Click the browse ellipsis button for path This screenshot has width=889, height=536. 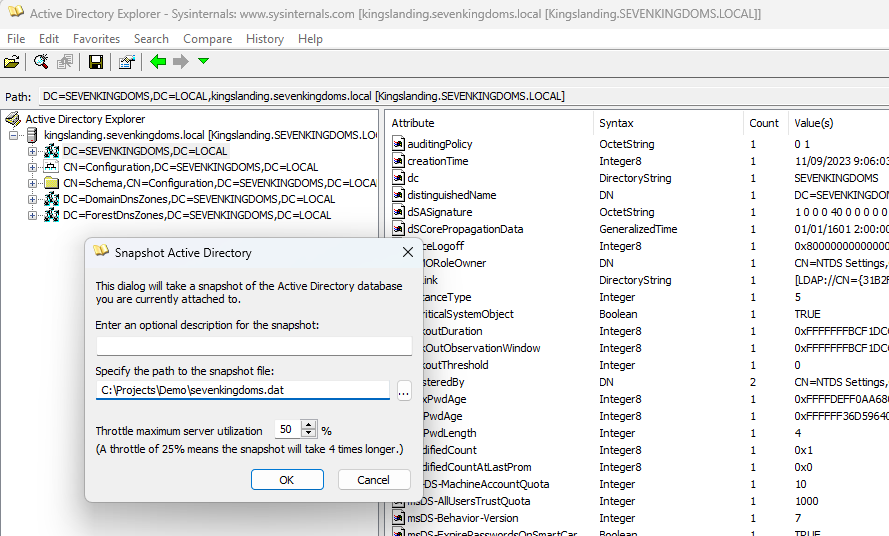click(x=404, y=391)
